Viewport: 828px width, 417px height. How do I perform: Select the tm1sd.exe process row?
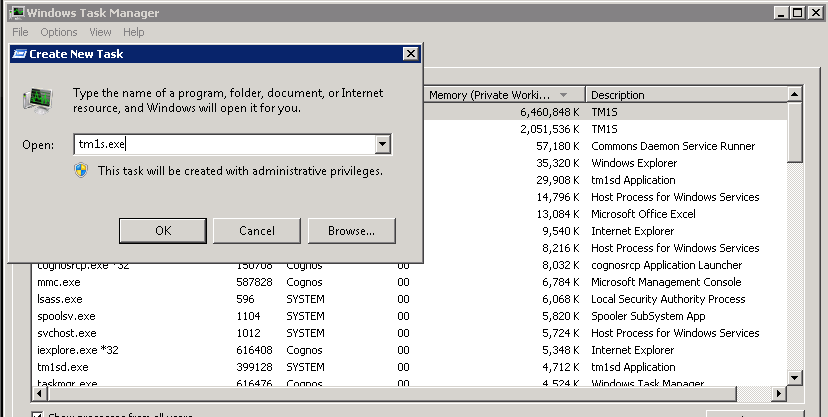(409, 367)
